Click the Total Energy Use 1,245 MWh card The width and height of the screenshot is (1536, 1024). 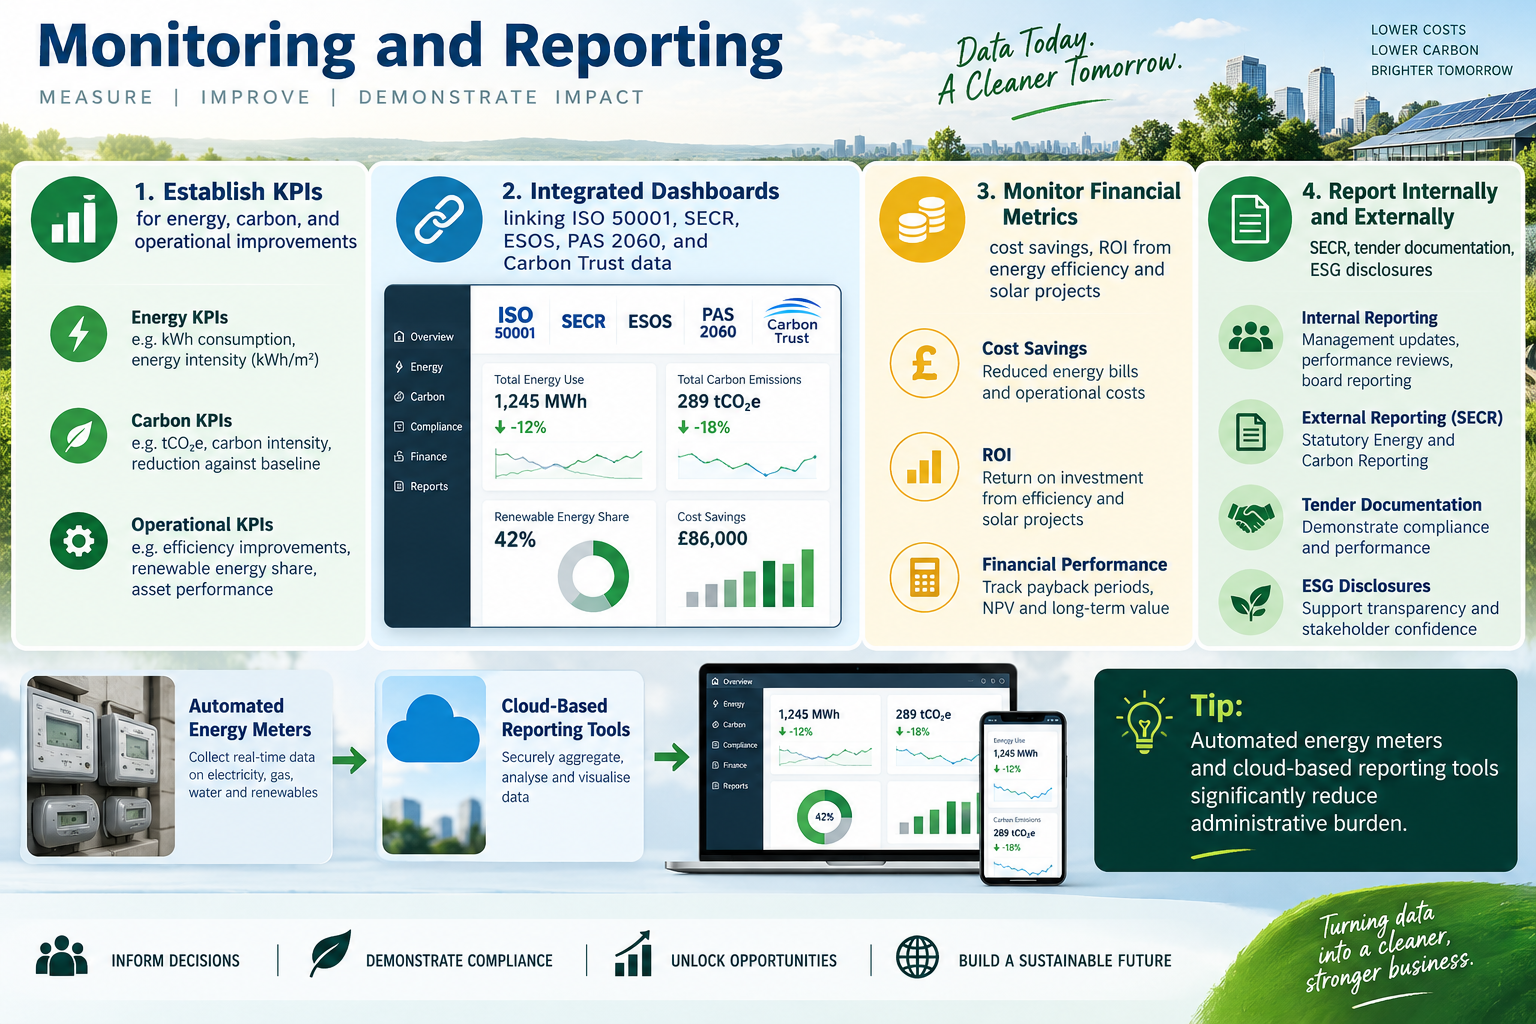click(569, 426)
